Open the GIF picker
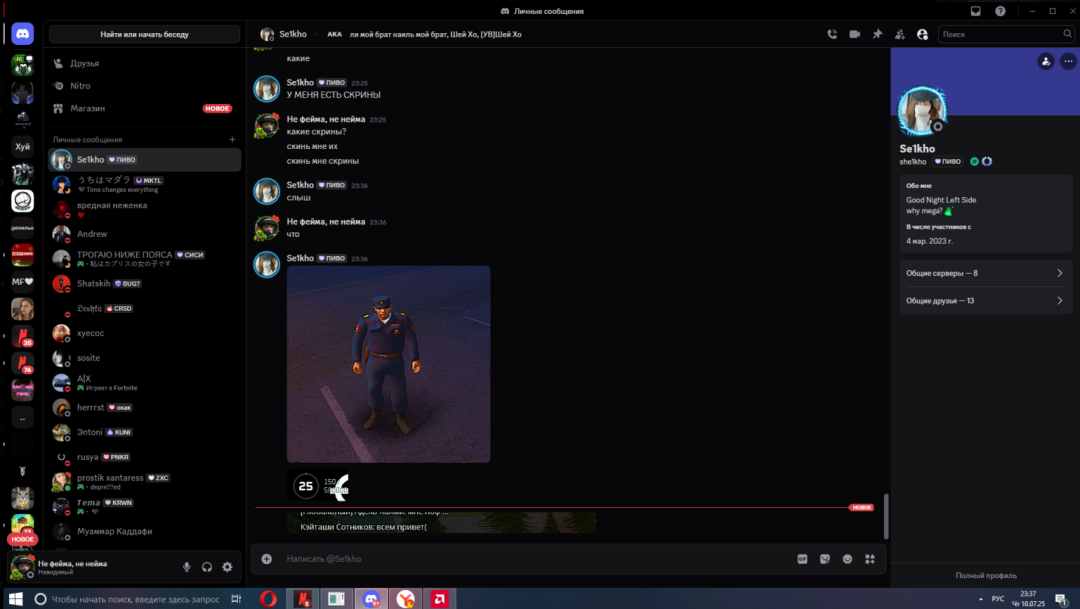The height and width of the screenshot is (609, 1080). tap(802, 559)
